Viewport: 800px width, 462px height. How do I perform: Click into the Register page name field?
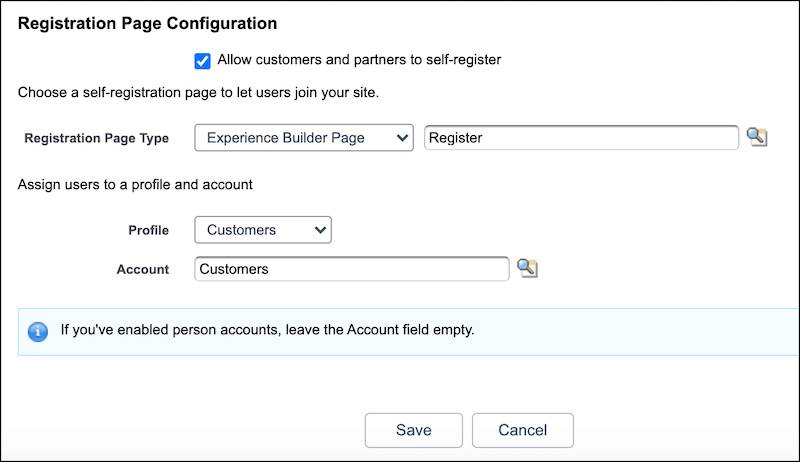click(x=581, y=138)
